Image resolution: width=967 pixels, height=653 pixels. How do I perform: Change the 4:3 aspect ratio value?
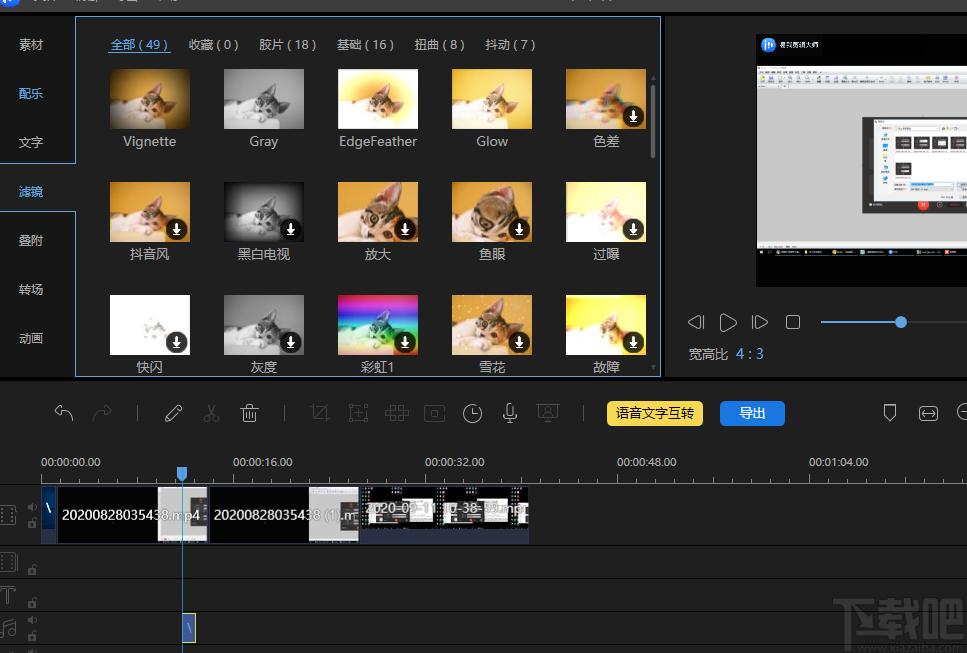(x=750, y=354)
